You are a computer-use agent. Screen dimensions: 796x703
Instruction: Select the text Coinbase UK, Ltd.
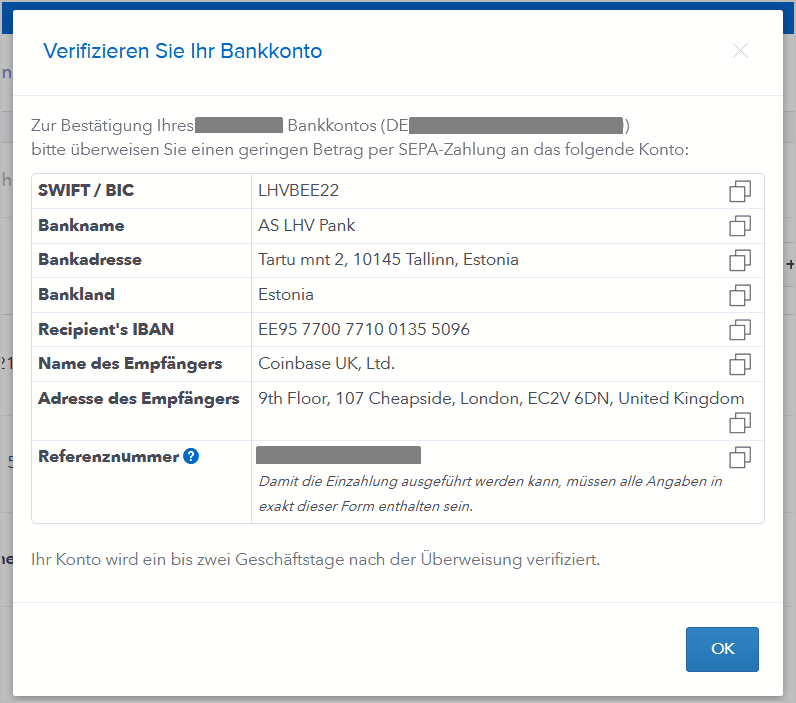pos(326,364)
